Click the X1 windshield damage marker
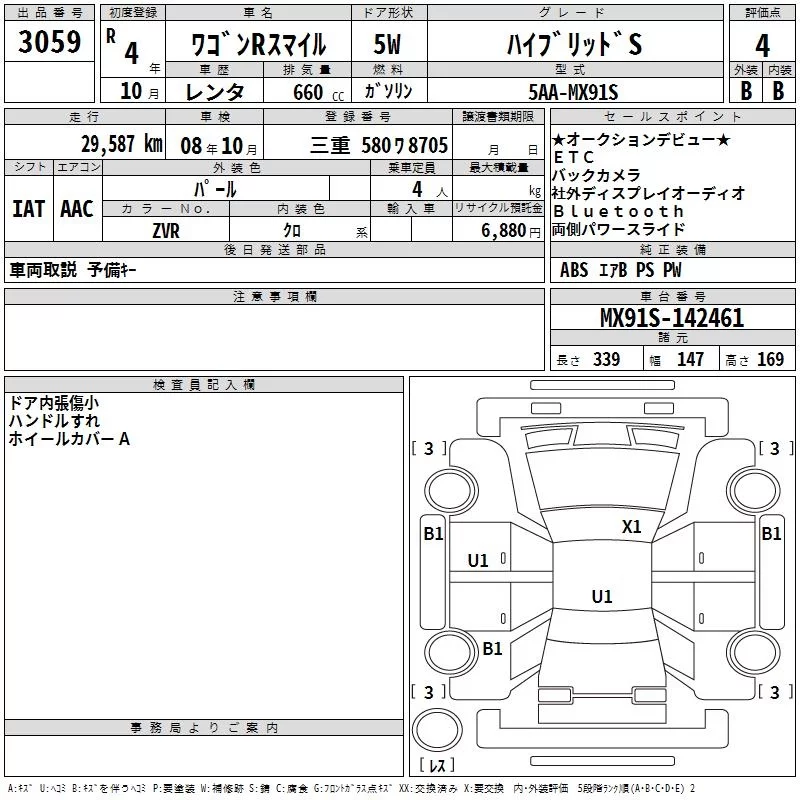 point(631,527)
